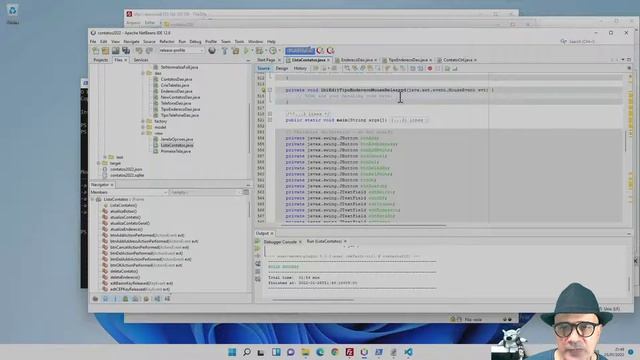Image resolution: width=640 pixels, height=360 pixels.
Task: Expand the factory folder in Files tree
Action: [143, 121]
